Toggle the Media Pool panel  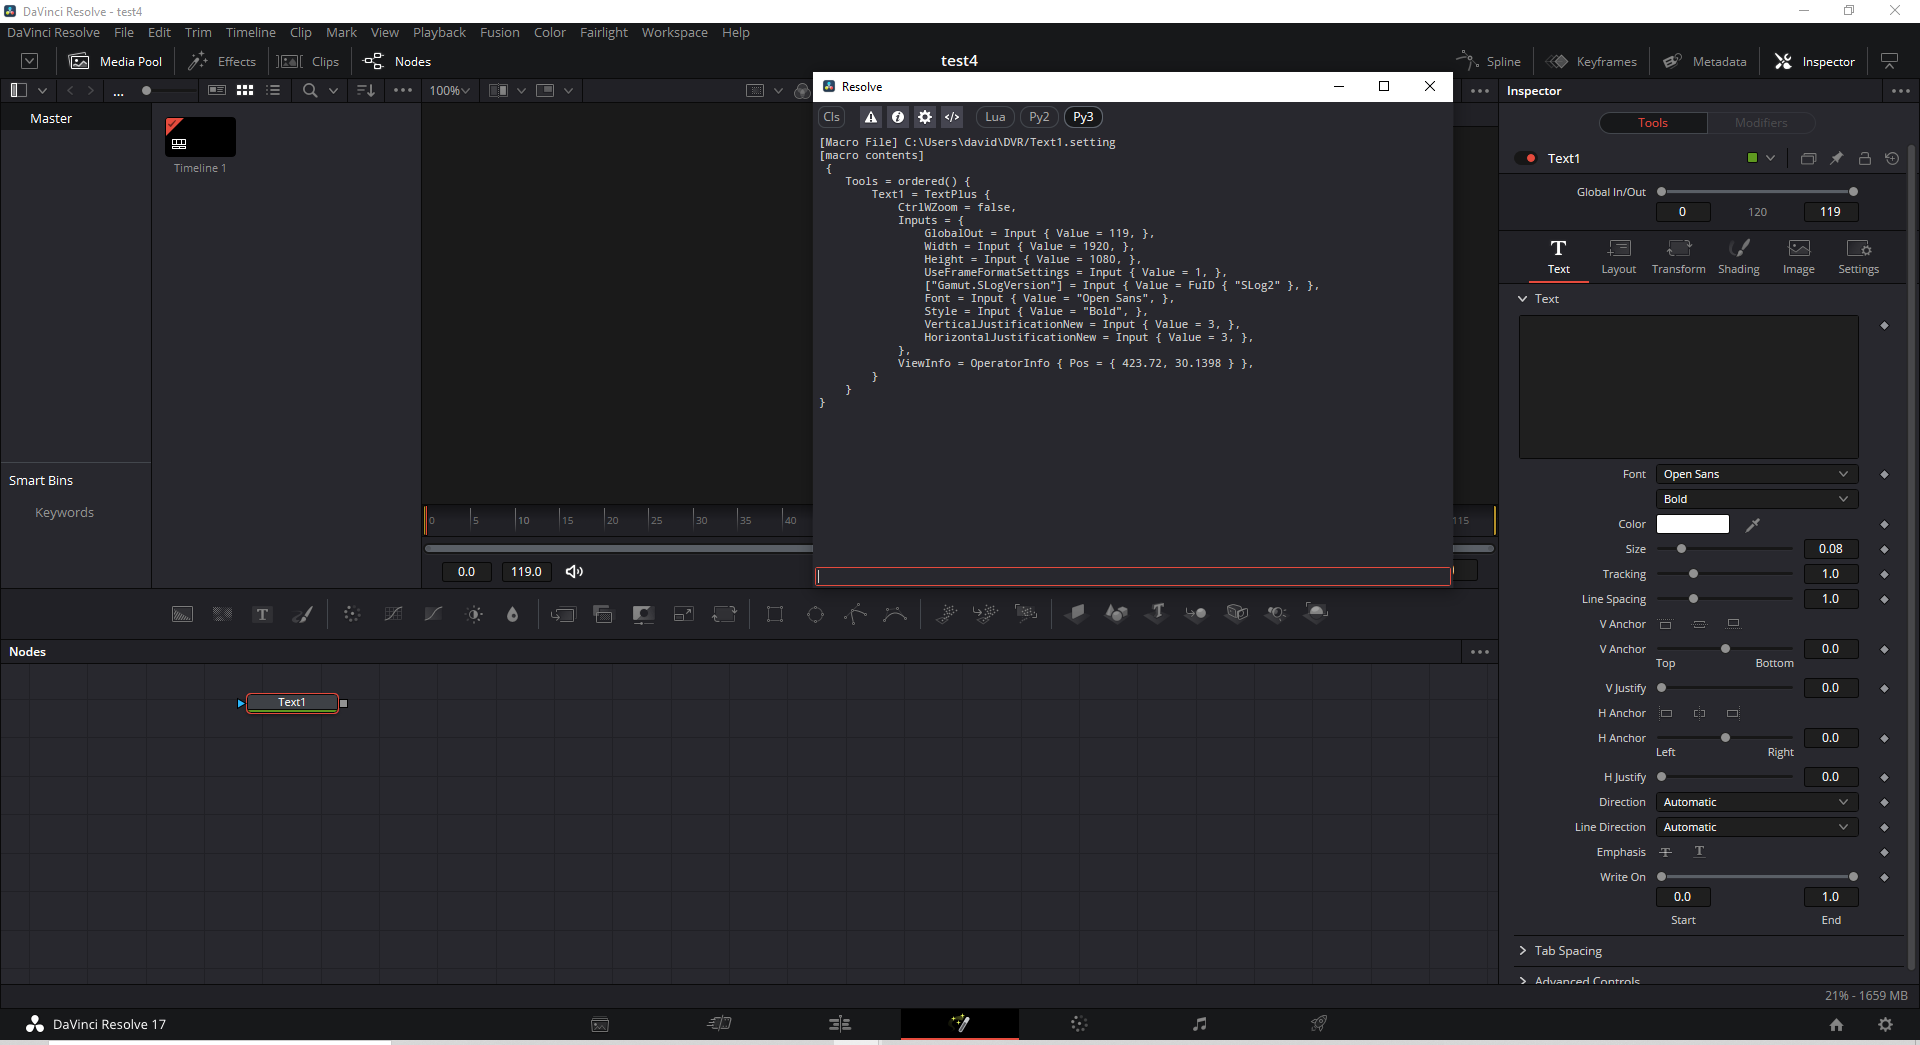(115, 61)
